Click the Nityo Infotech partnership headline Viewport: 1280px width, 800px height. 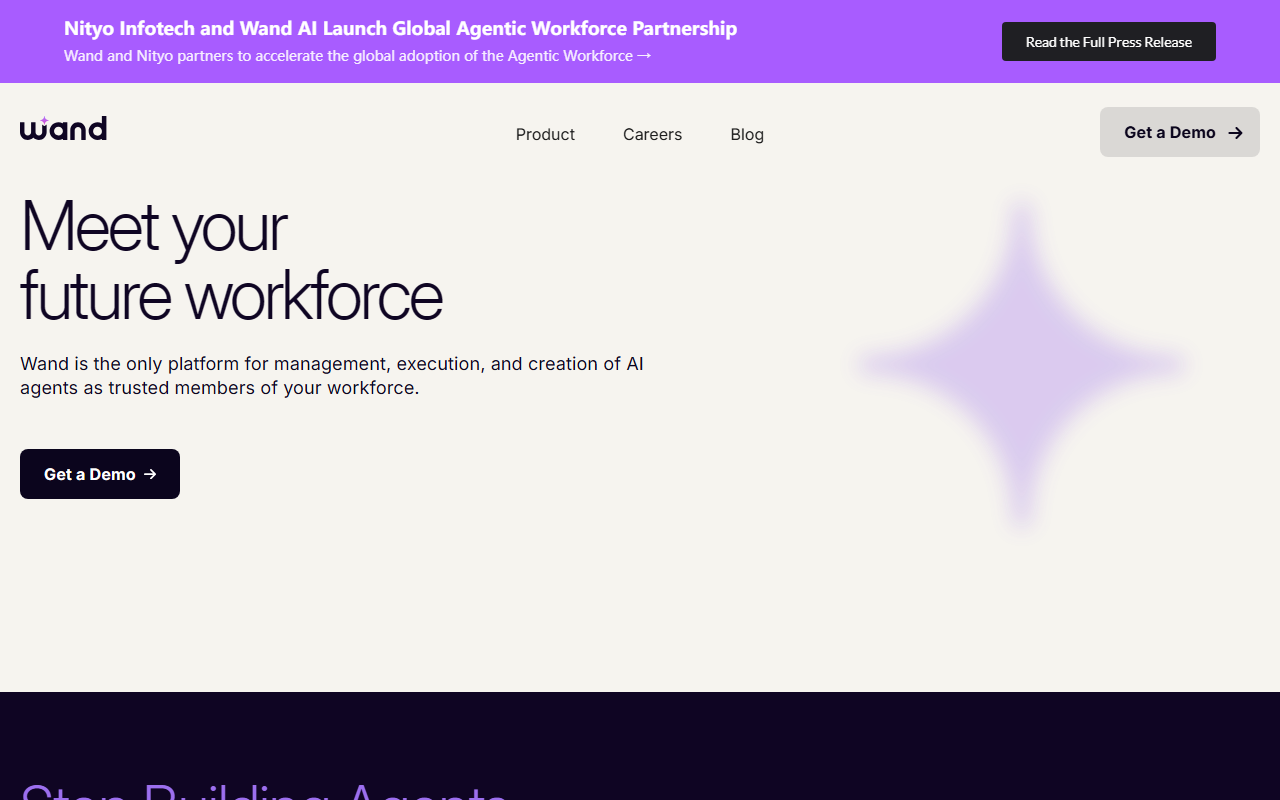pos(400,29)
